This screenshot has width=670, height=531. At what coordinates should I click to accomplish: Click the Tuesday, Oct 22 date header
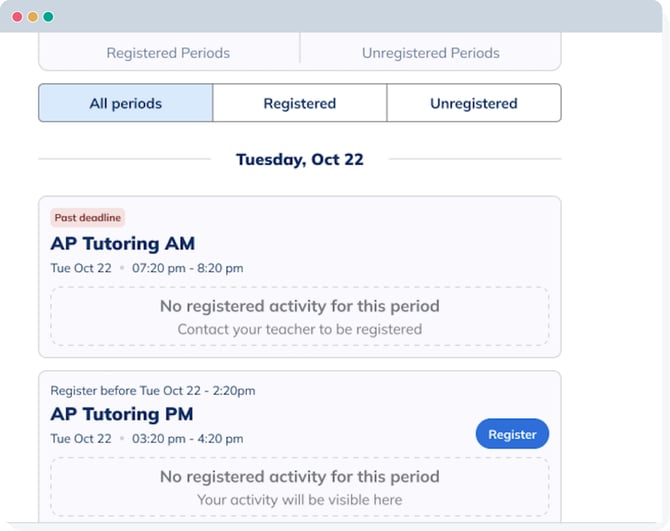coord(299,159)
